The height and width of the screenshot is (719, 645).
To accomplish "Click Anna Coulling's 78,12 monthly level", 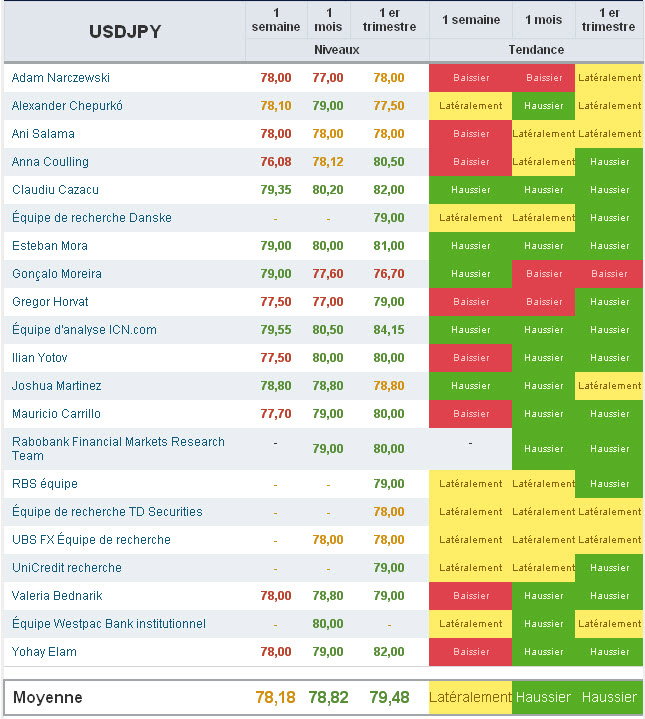I will coord(328,161).
